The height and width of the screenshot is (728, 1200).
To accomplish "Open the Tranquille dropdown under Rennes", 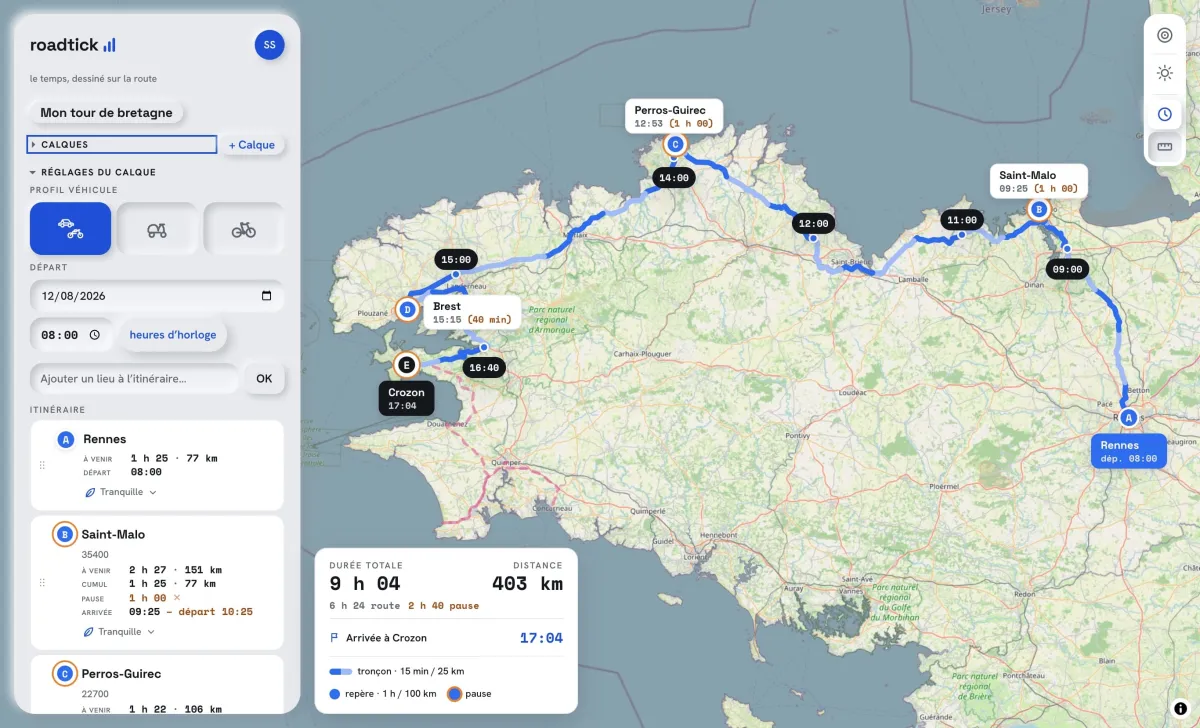I will point(120,492).
